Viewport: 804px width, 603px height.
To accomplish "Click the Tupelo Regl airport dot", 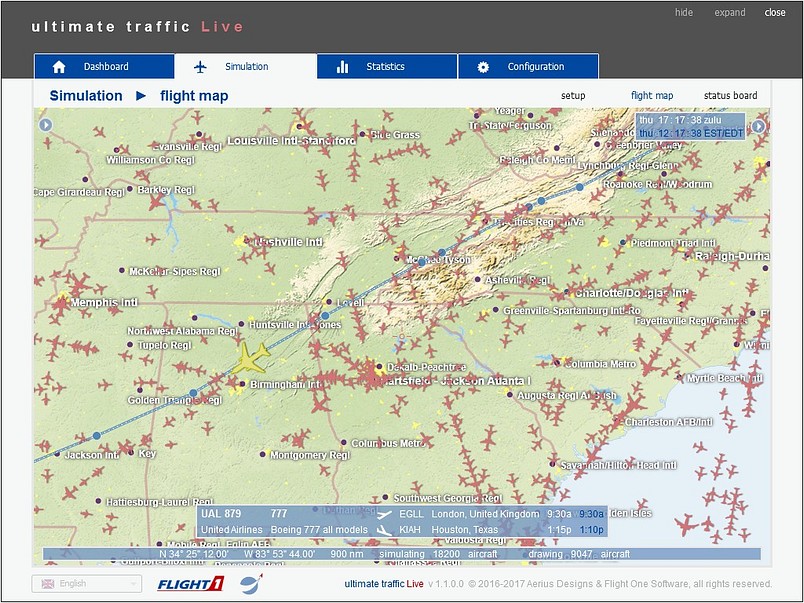I will (130, 345).
